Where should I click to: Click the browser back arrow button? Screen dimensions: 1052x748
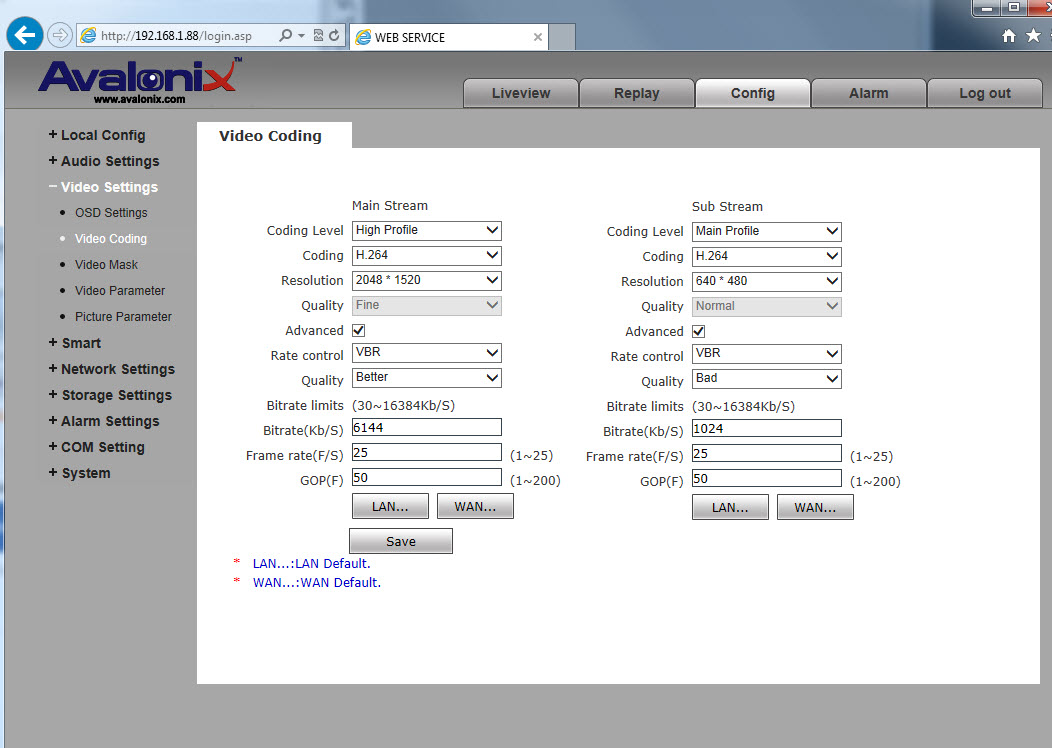[x=24, y=35]
